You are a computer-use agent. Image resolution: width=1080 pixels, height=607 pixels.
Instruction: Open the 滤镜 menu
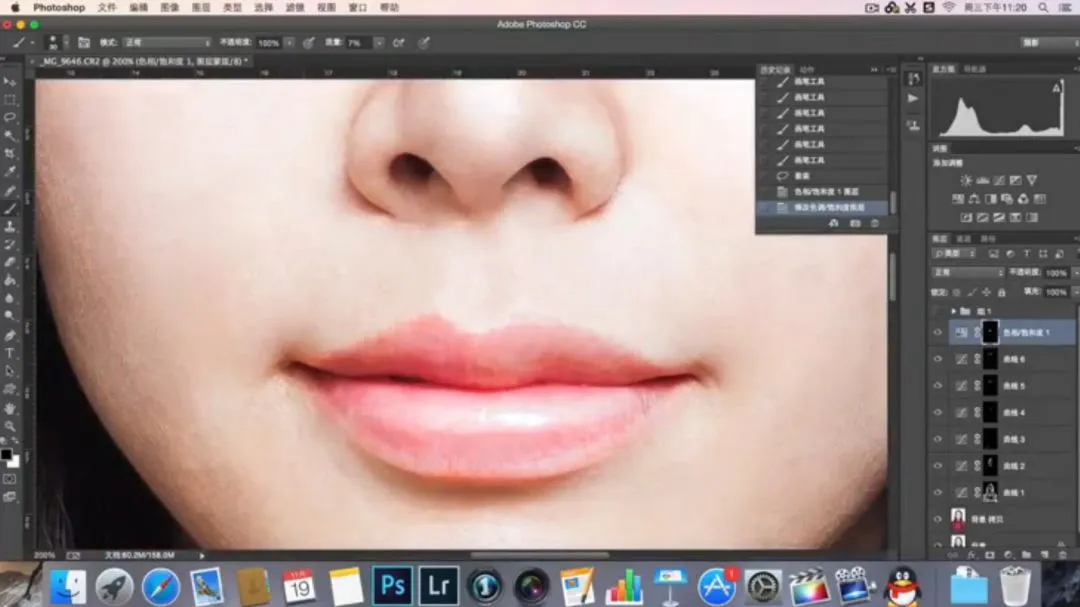click(x=294, y=7)
